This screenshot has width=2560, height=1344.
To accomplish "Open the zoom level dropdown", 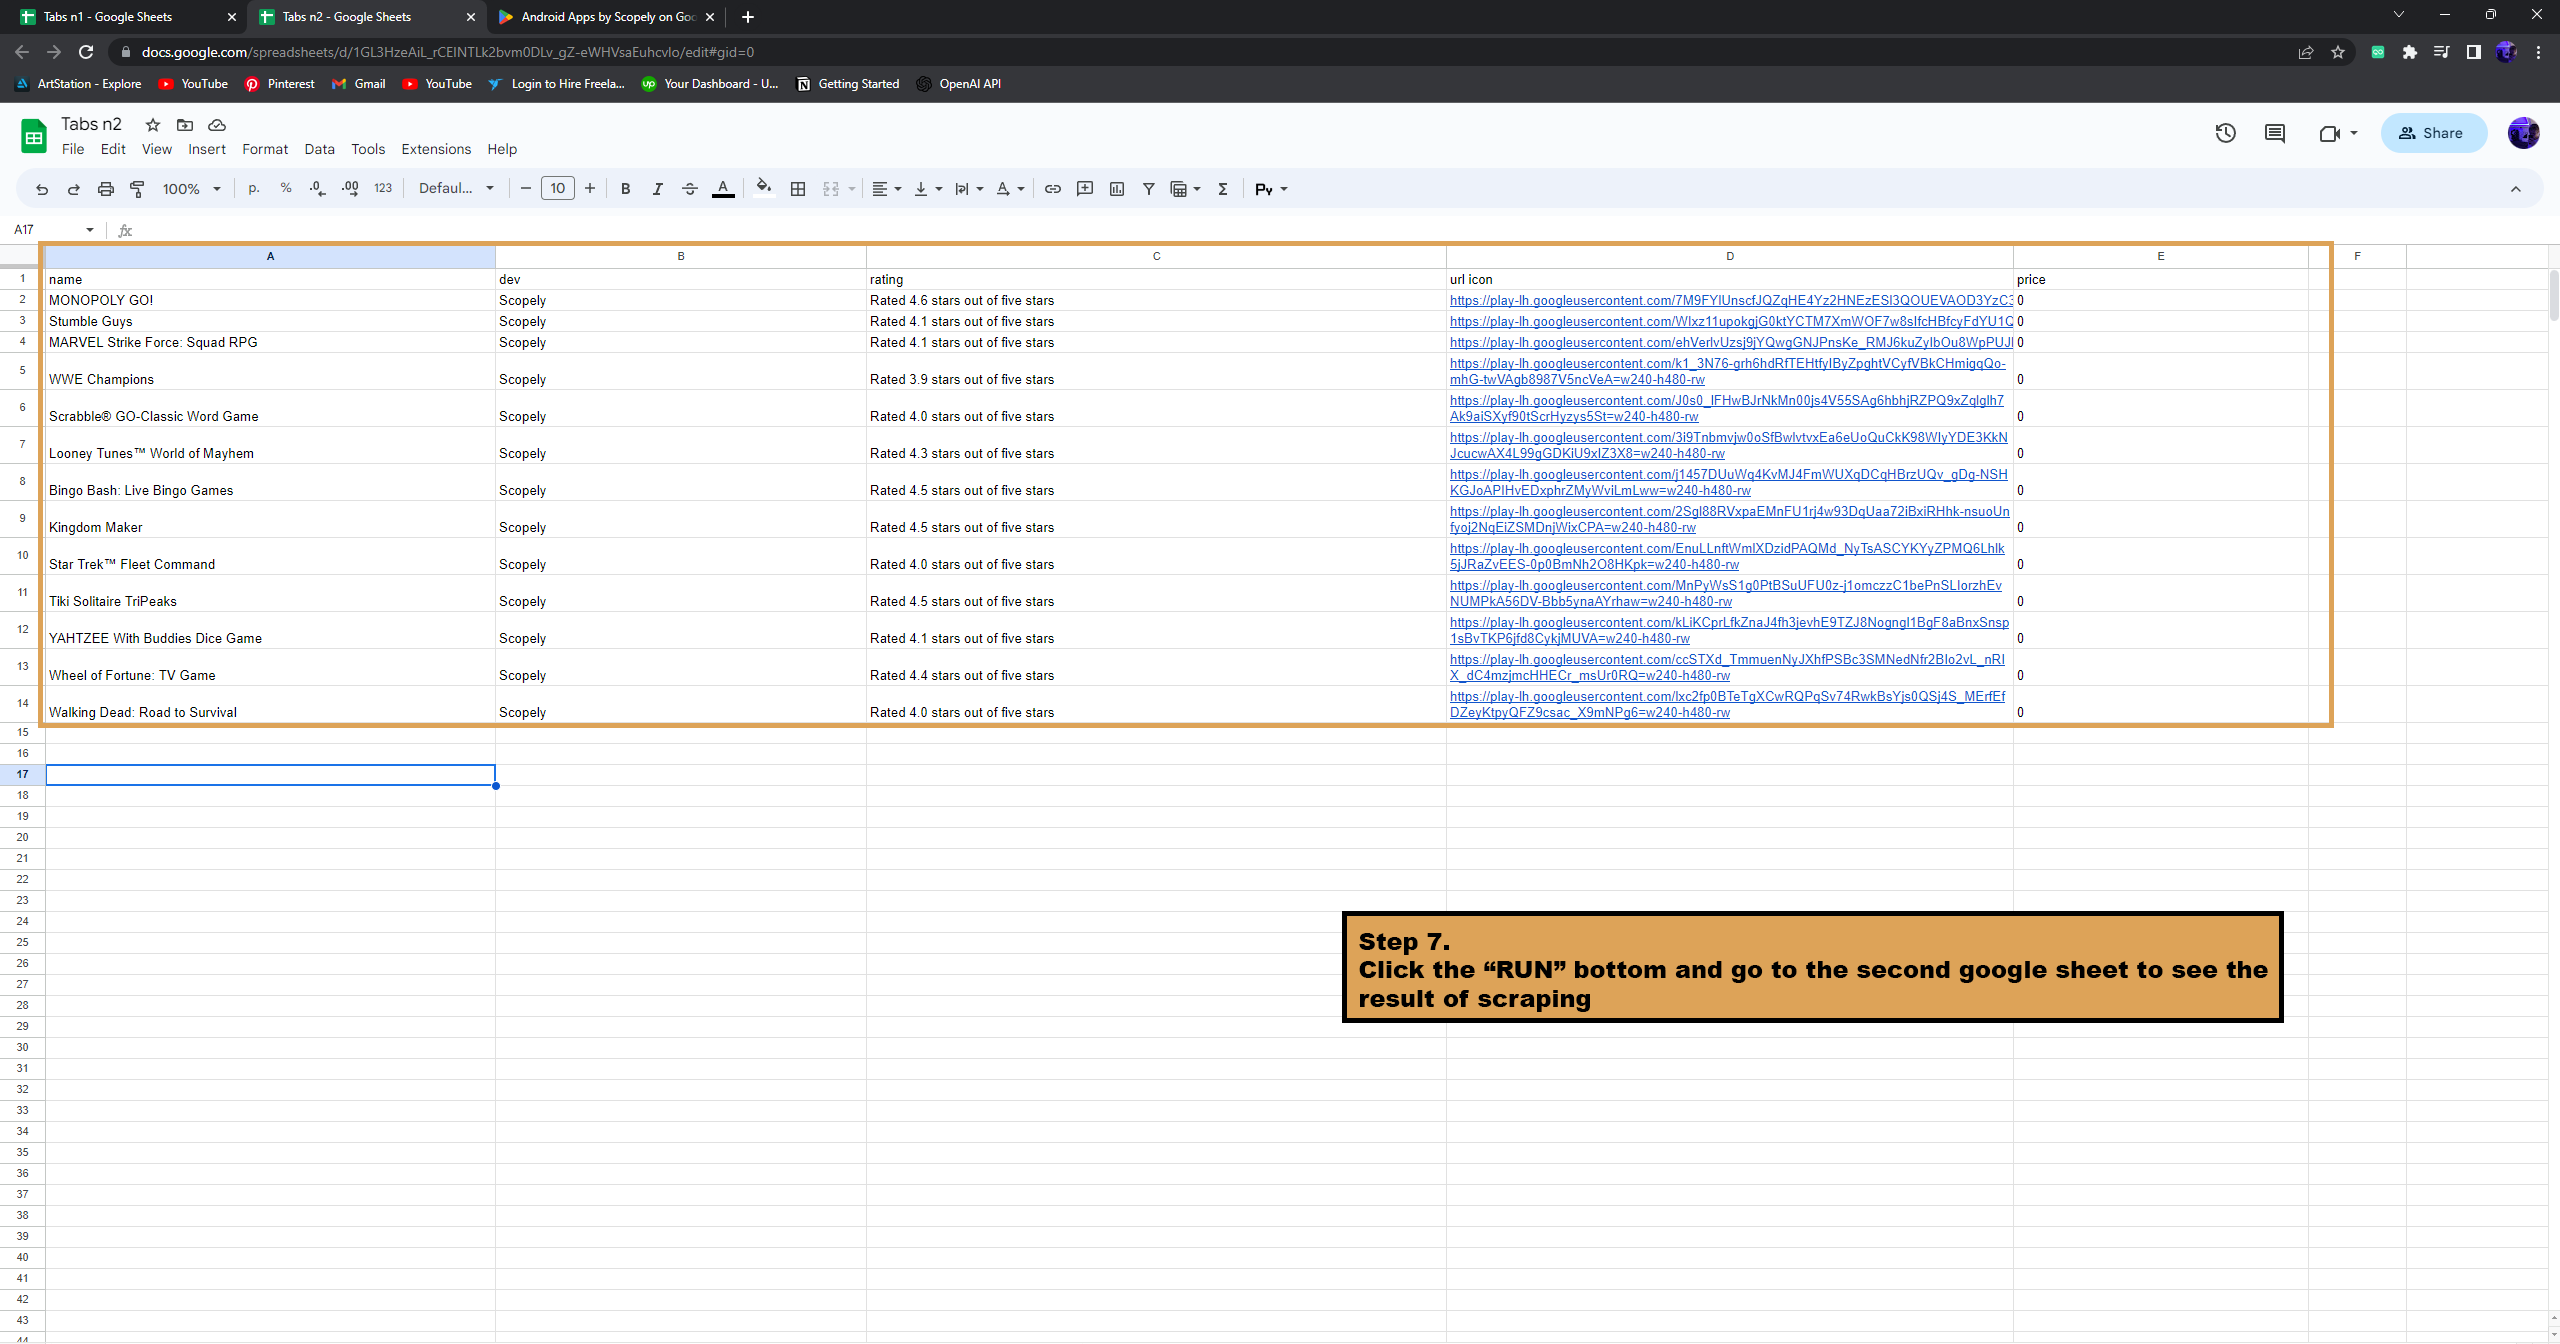I will (x=192, y=189).
